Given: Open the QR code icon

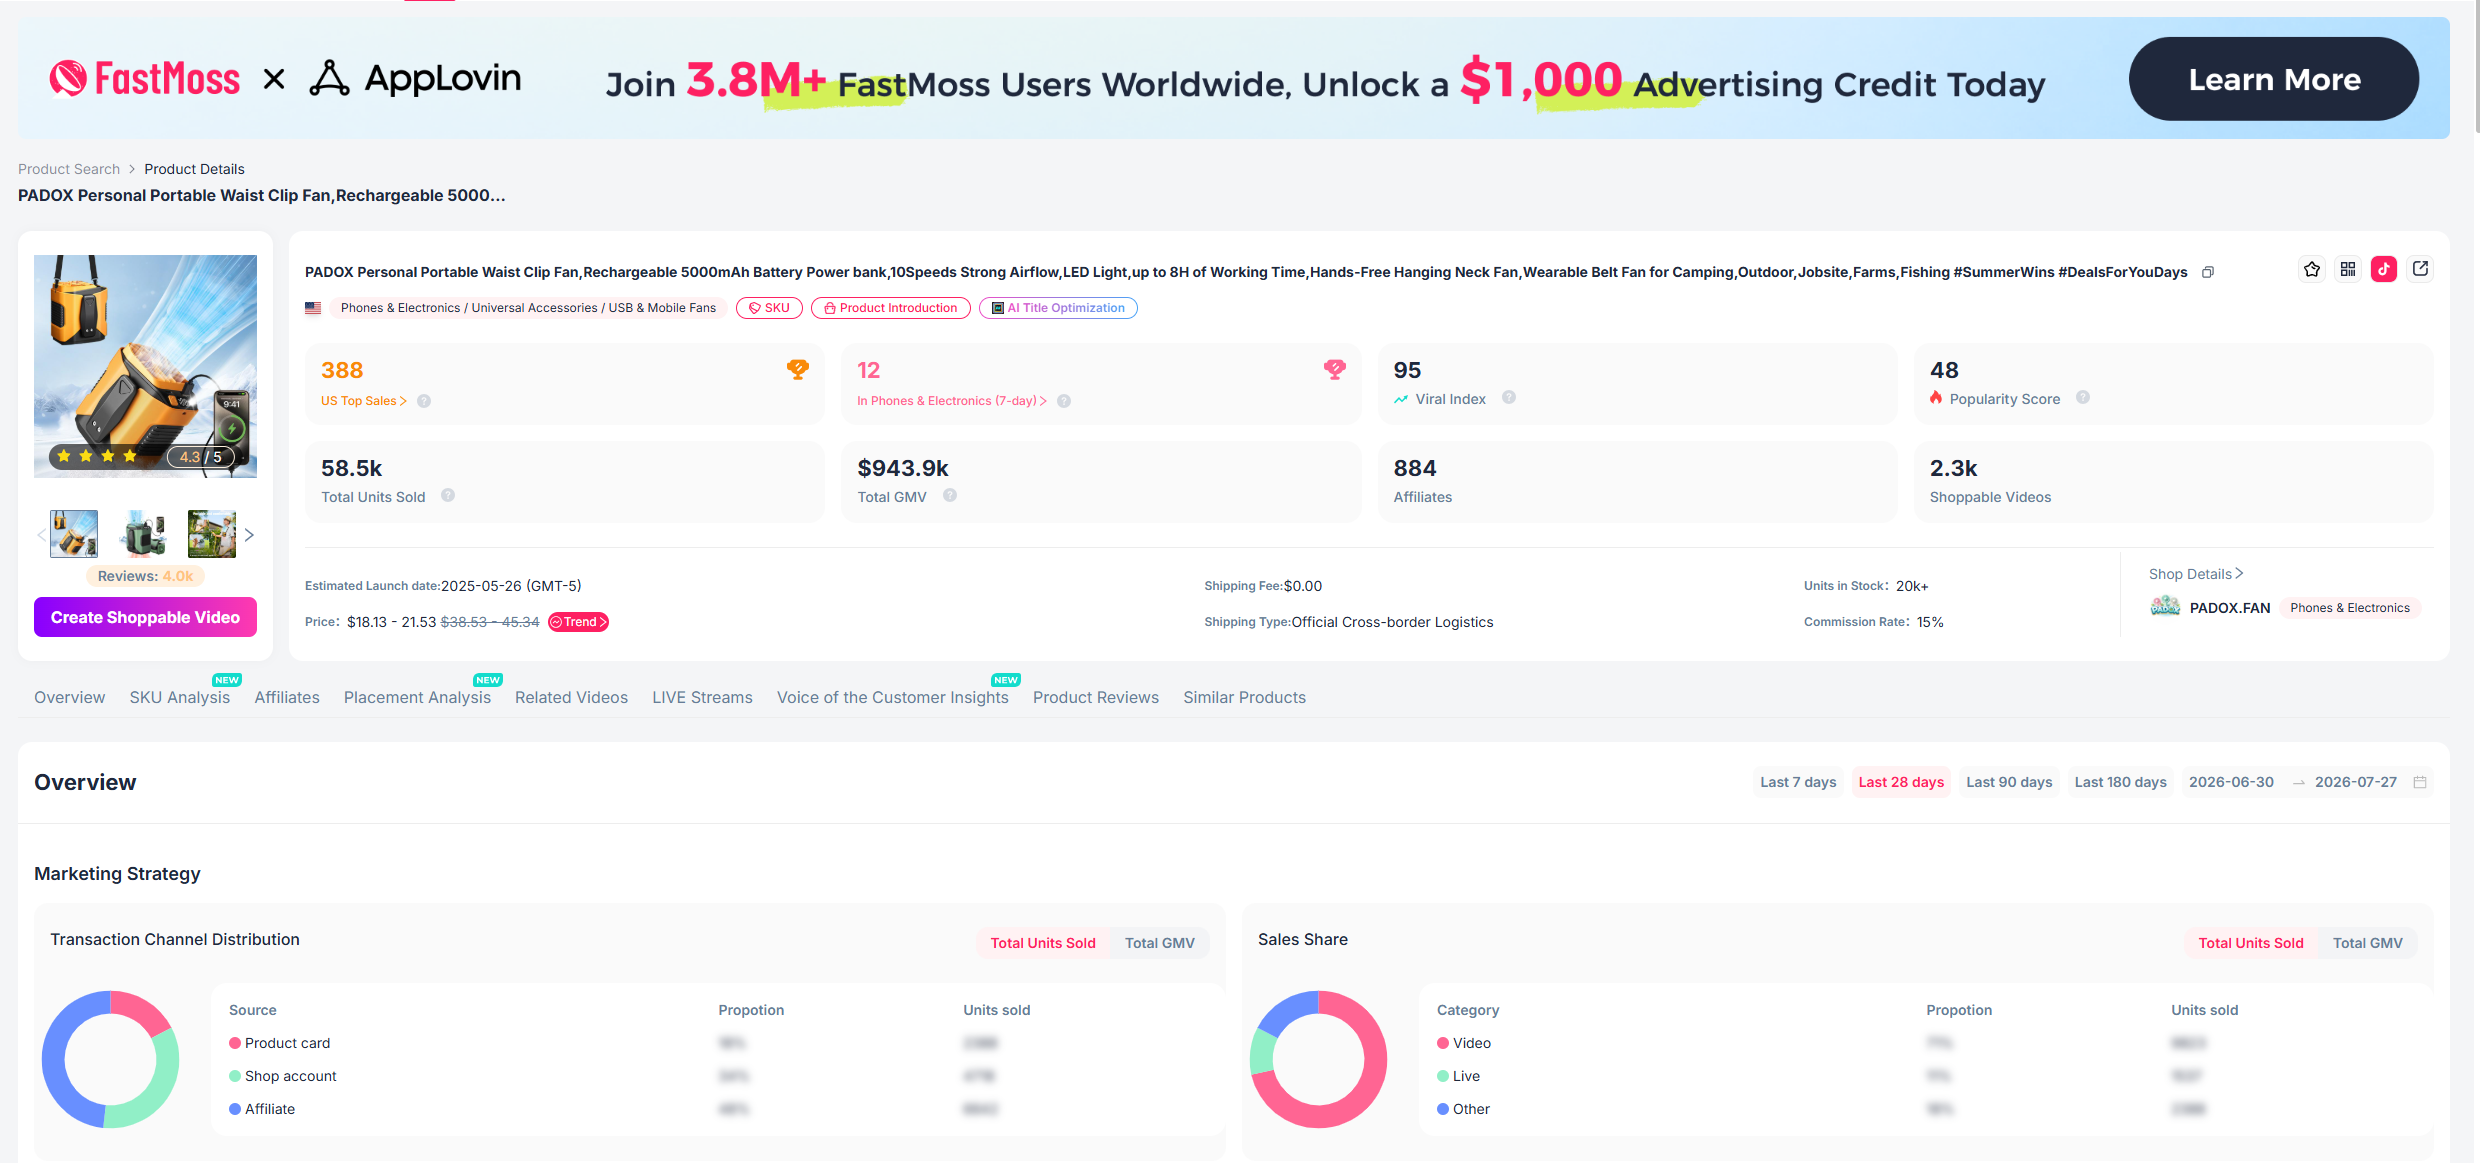Looking at the screenshot, I should tap(2348, 269).
